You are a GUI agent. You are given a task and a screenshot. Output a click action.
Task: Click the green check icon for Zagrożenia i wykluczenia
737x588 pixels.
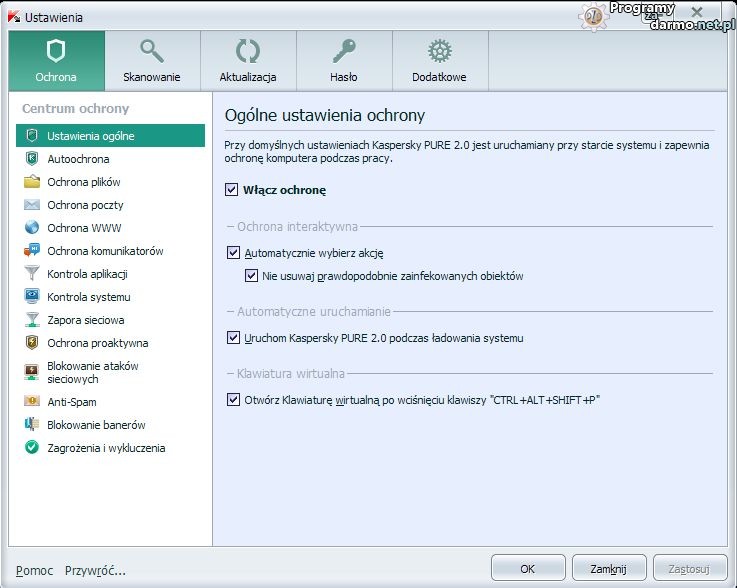(32, 447)
